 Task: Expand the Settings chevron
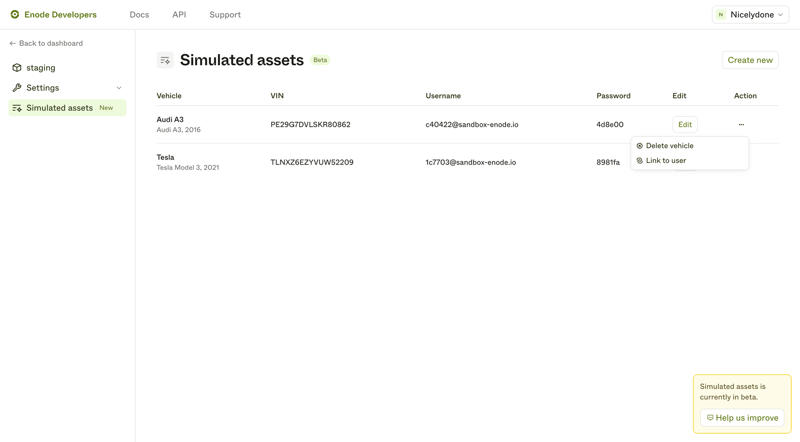pos(119,88)
